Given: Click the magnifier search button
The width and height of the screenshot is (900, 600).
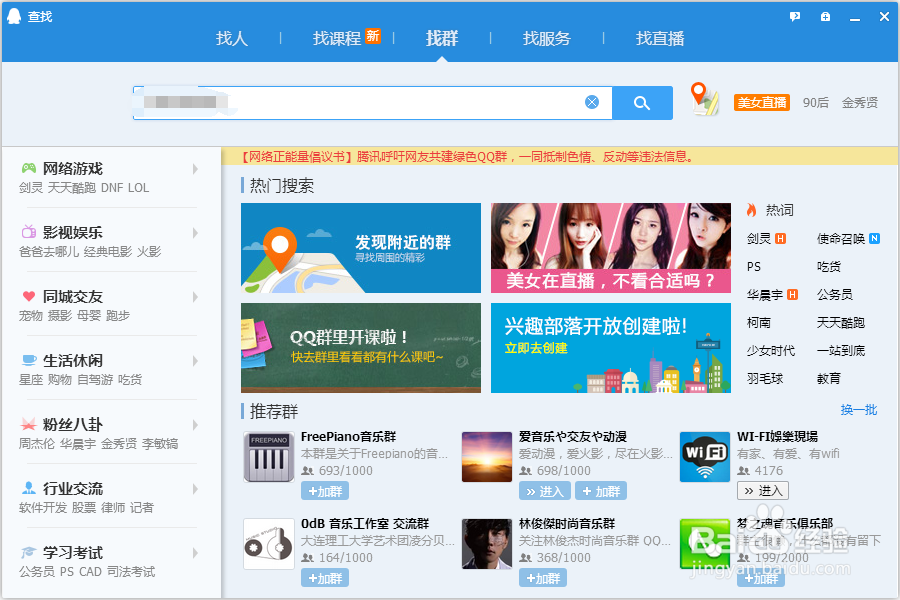Looking at the screenshot, I should pyautogui.click(x=642, y=103).
